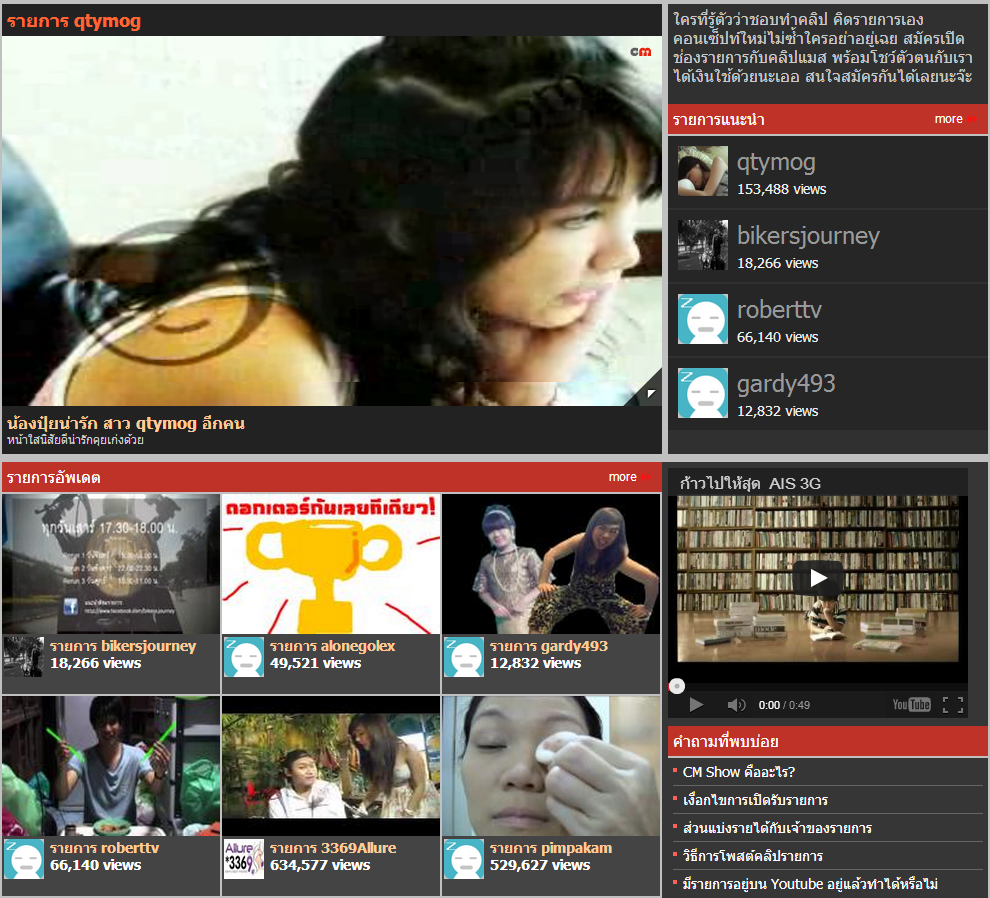The height and width of the screenshot is (898, 990).
Task: Open gardy493 avatar icon in recommended list
Action: tap(703, 392)
